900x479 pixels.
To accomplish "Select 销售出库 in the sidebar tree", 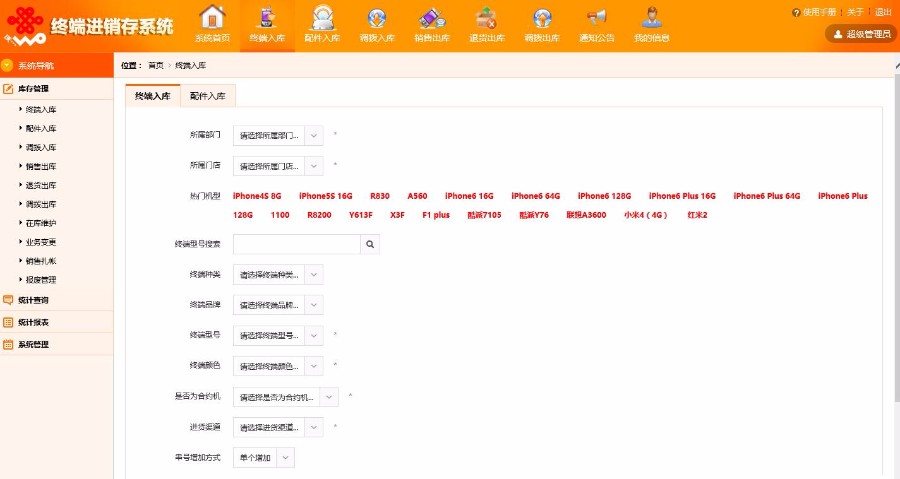I will (41, 166).
